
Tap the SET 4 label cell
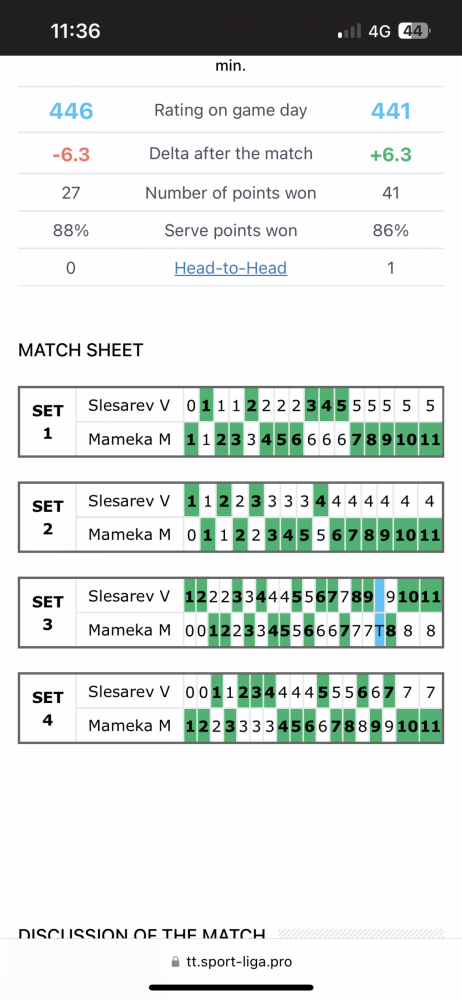[x=48, y=709]
